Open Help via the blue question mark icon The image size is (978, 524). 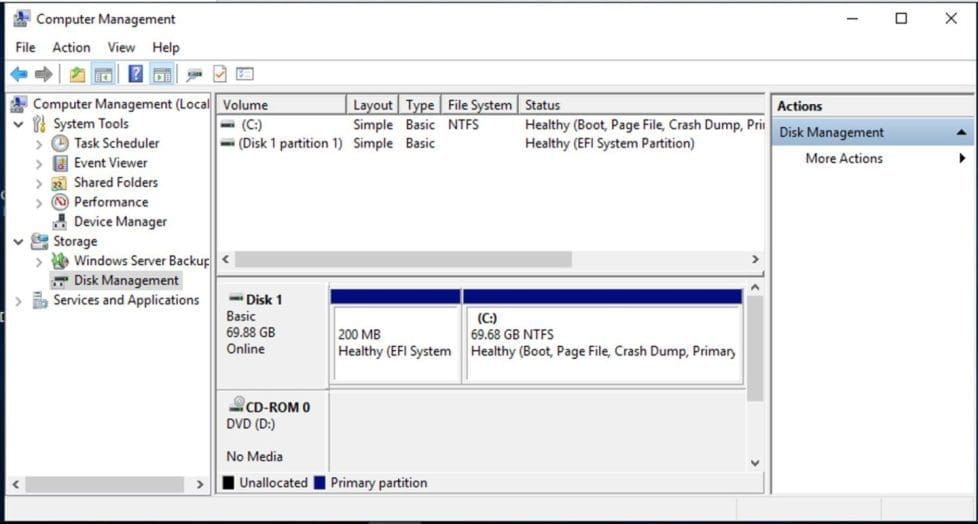tap(135, 74)
